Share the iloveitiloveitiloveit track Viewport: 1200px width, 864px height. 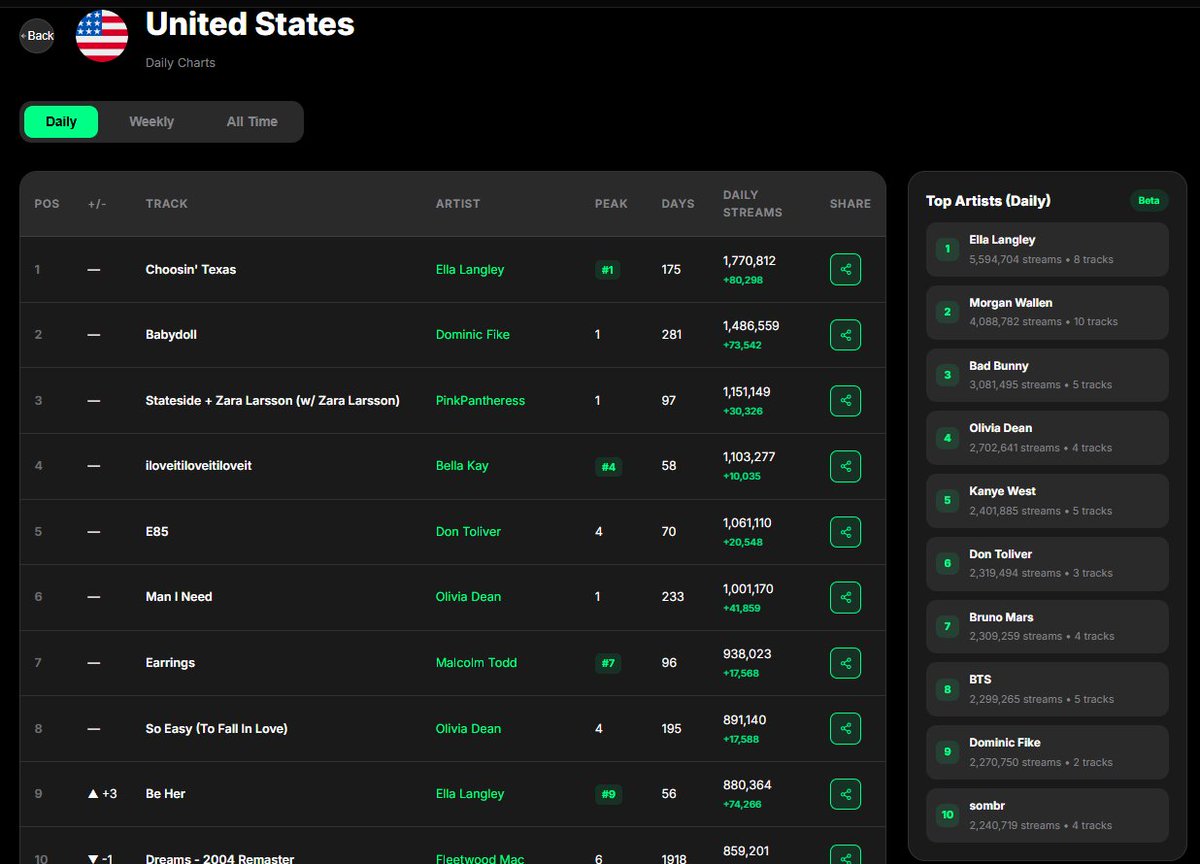[x=845, y=466]
